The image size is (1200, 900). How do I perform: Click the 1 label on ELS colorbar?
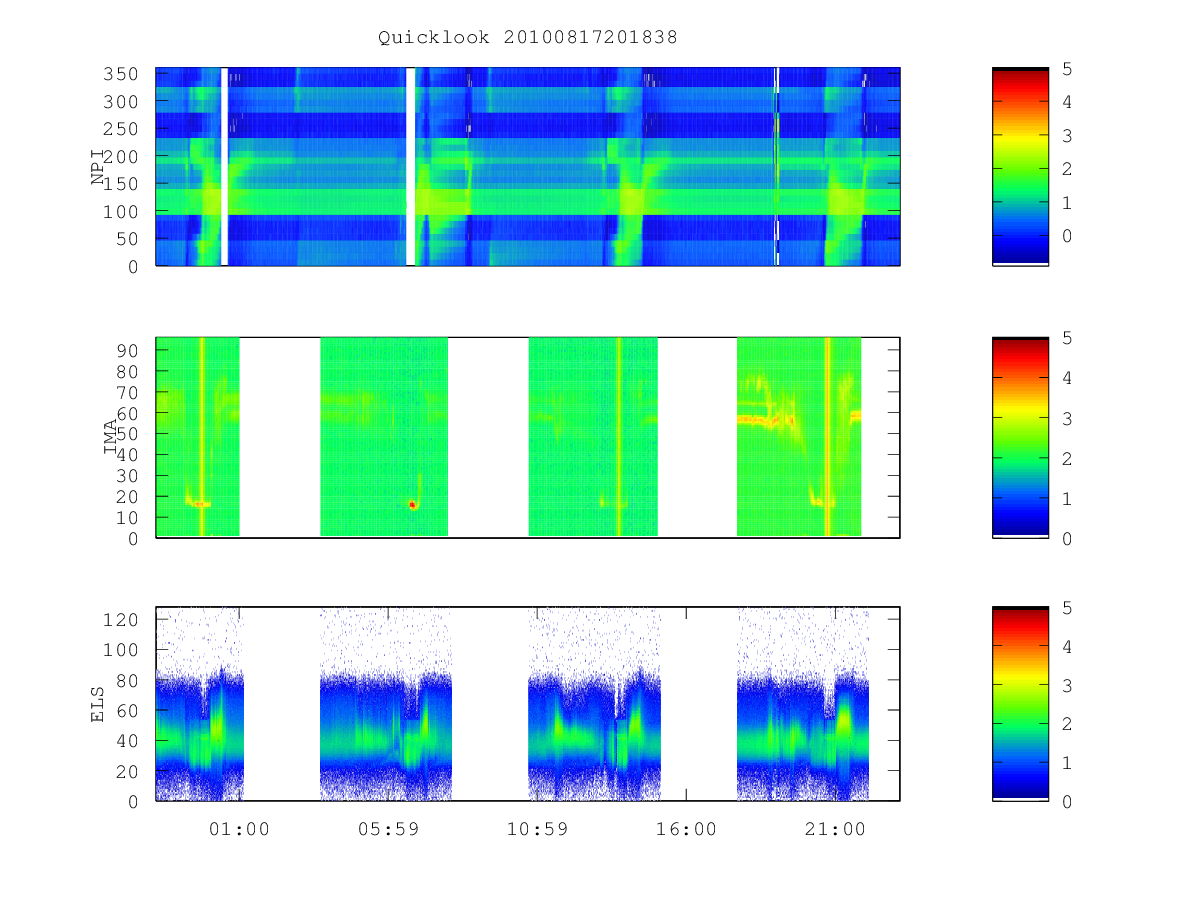click(x=1067, y=762)
